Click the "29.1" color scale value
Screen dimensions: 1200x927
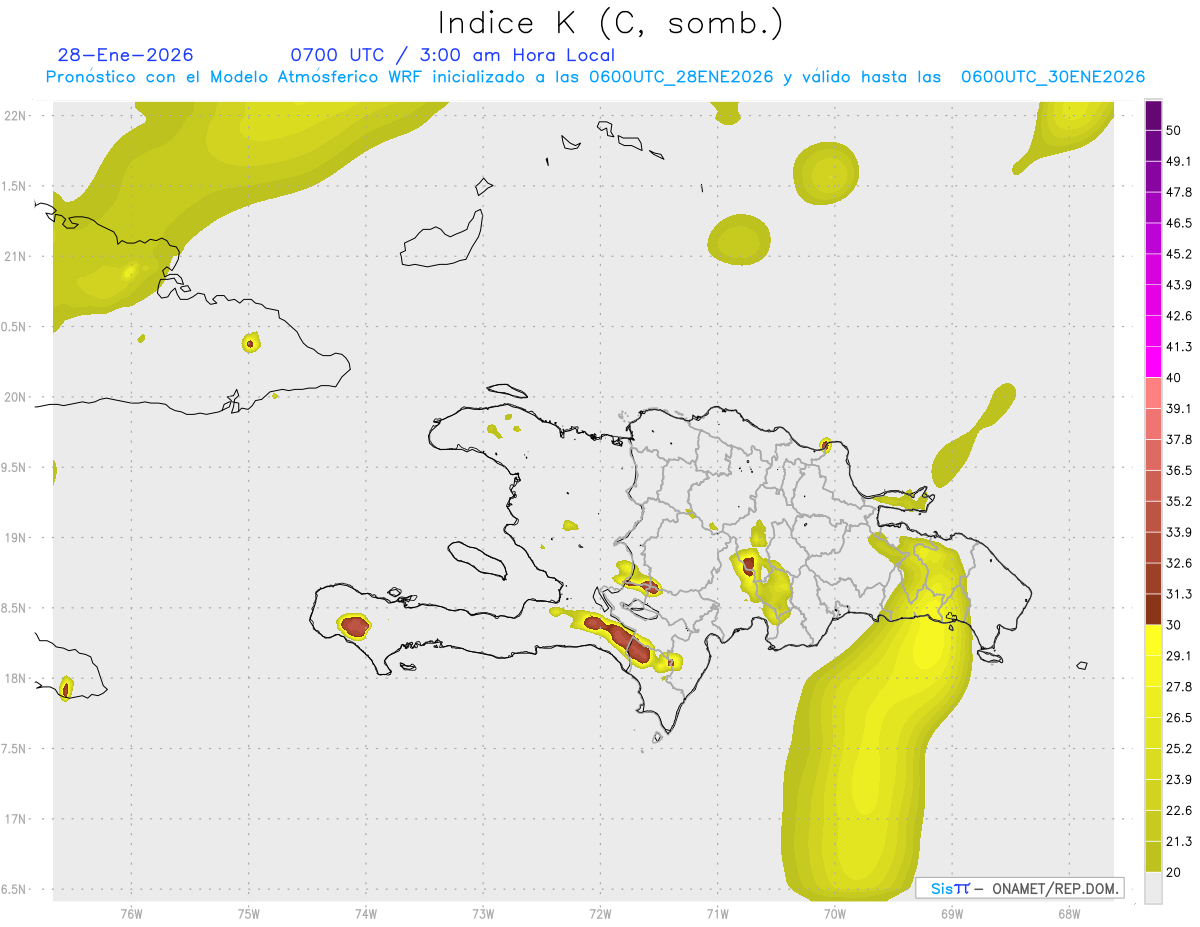pyautogui.click(x=1179, y=656)
